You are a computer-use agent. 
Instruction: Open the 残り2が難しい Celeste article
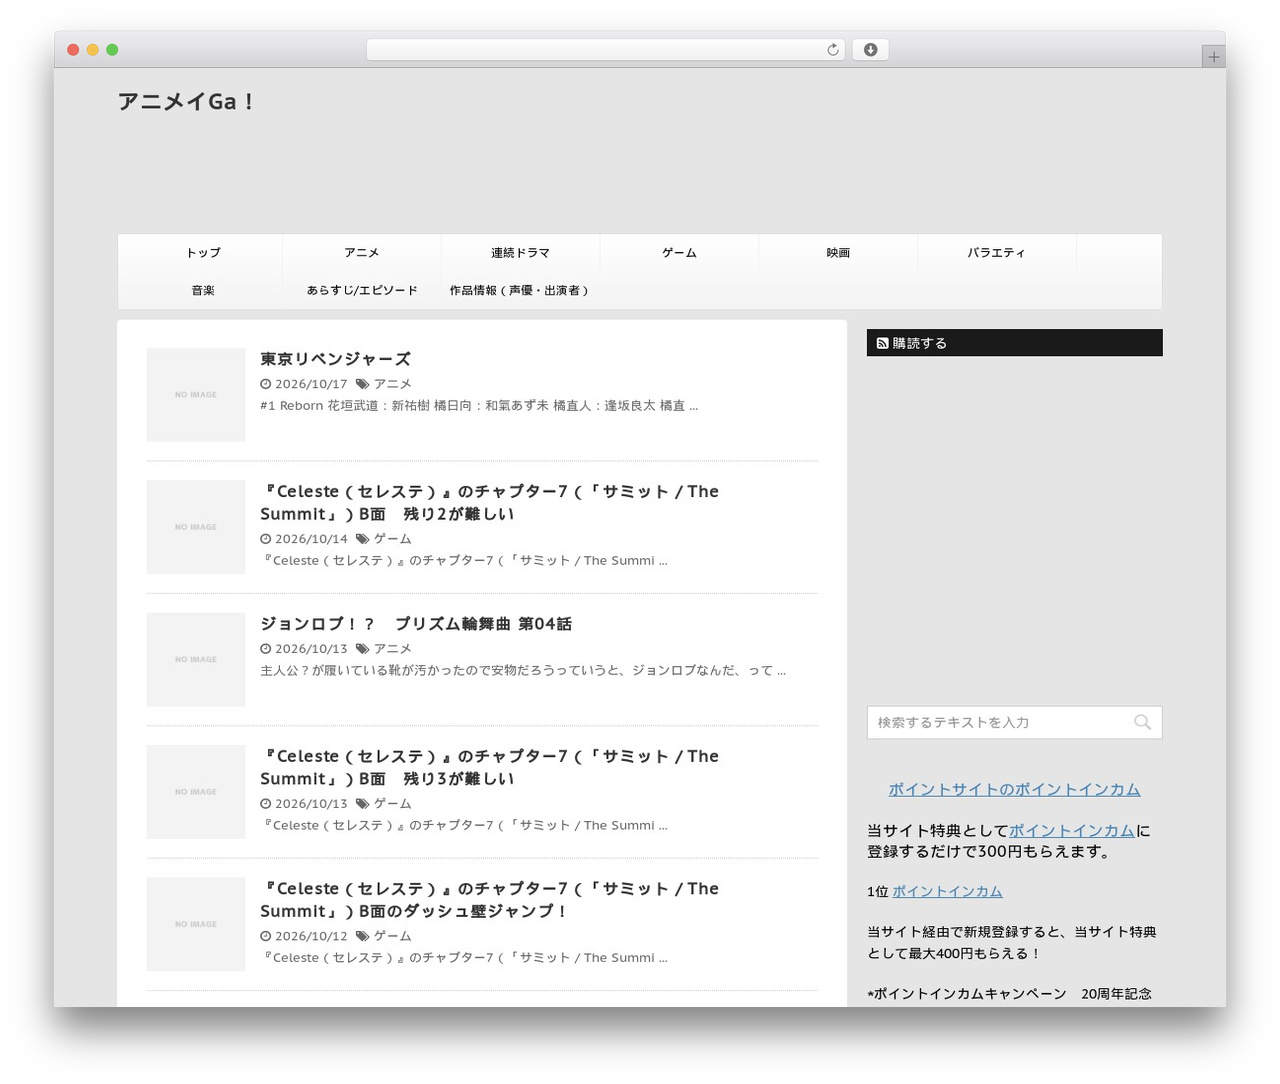(x=489, y=503)
